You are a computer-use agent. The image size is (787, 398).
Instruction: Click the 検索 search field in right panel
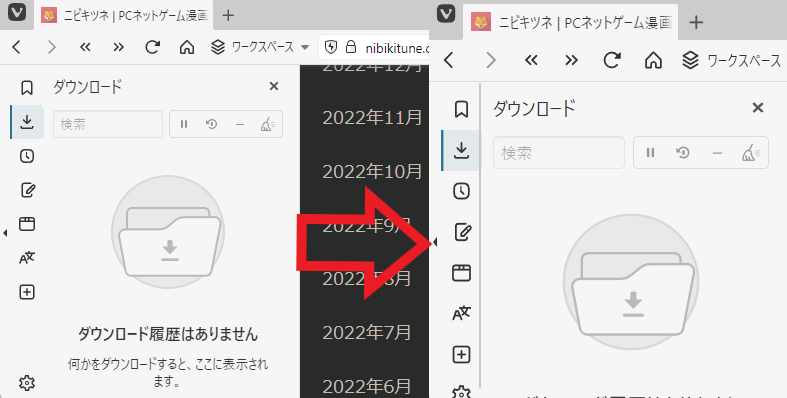559,153
